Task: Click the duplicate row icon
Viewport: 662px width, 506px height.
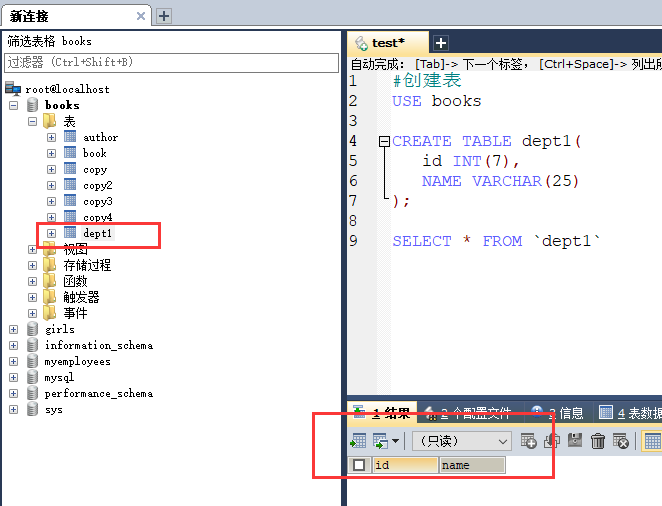Action: click(552, 441)
